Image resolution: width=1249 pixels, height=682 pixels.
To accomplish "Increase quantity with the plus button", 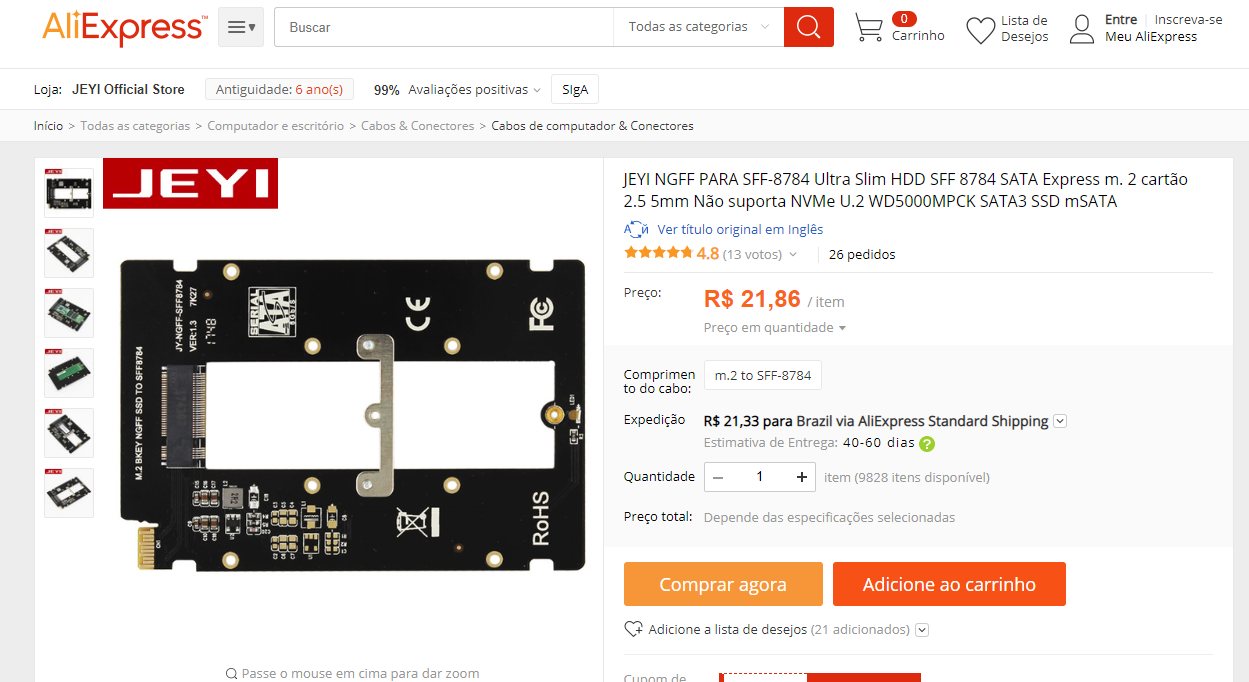I will tap(802, 477).
